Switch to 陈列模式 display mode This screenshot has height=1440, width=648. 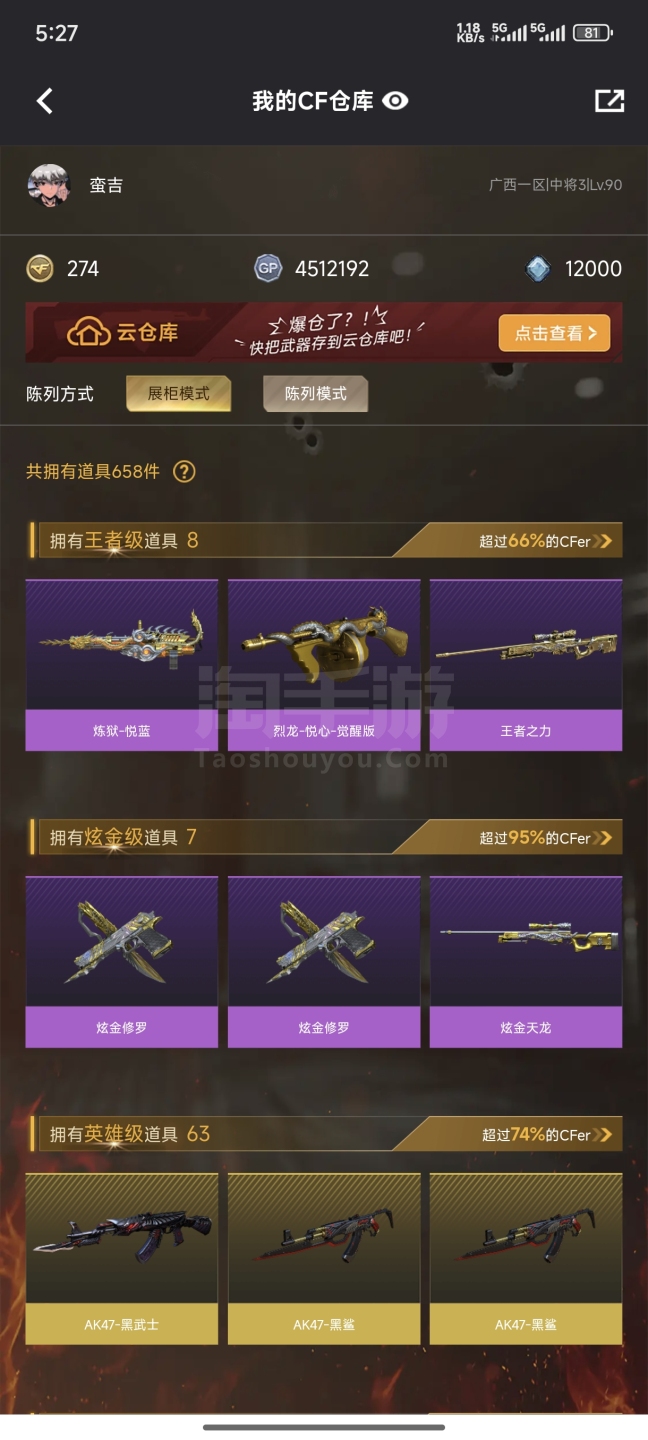pos(316,394)
